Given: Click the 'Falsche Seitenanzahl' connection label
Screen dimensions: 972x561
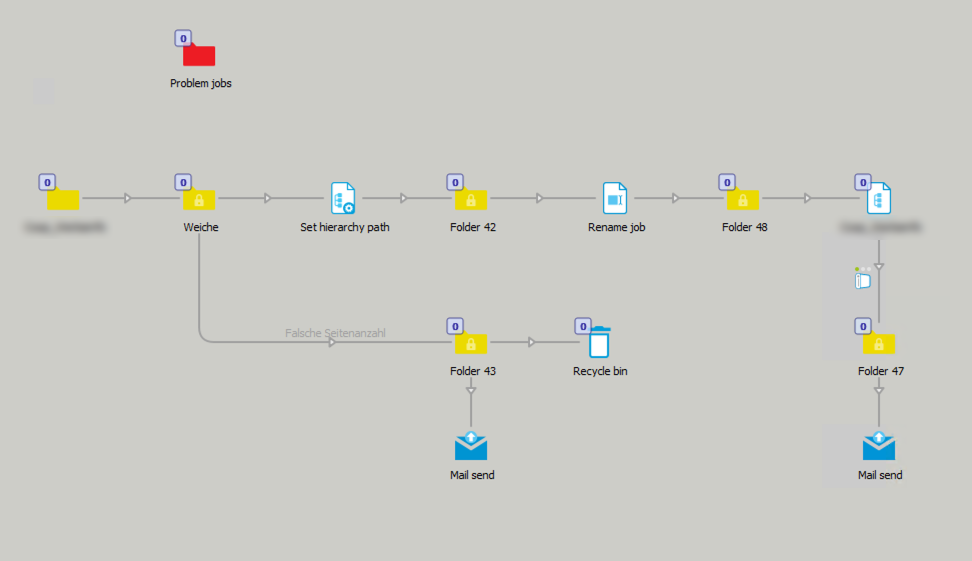Looking at the screenshot, I should pos(335,333).
